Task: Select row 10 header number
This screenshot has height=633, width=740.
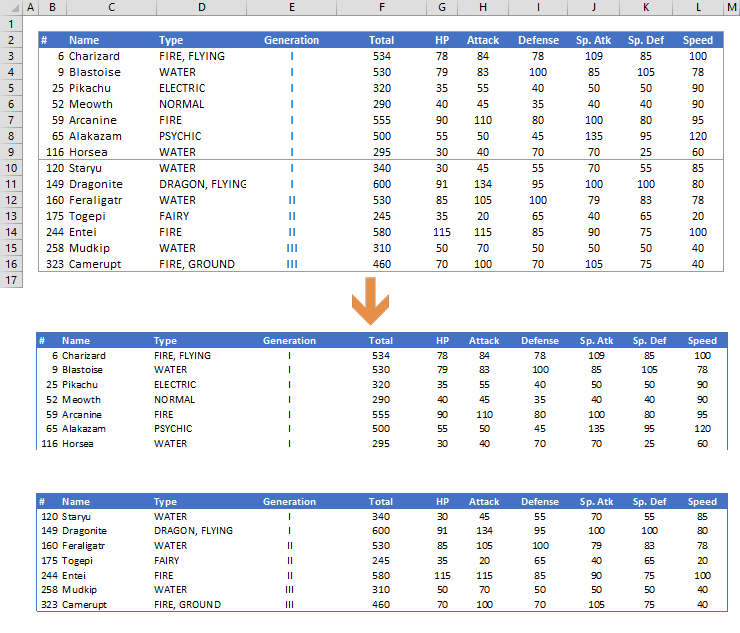Action: pyautogui.click(x=11, y=168)
